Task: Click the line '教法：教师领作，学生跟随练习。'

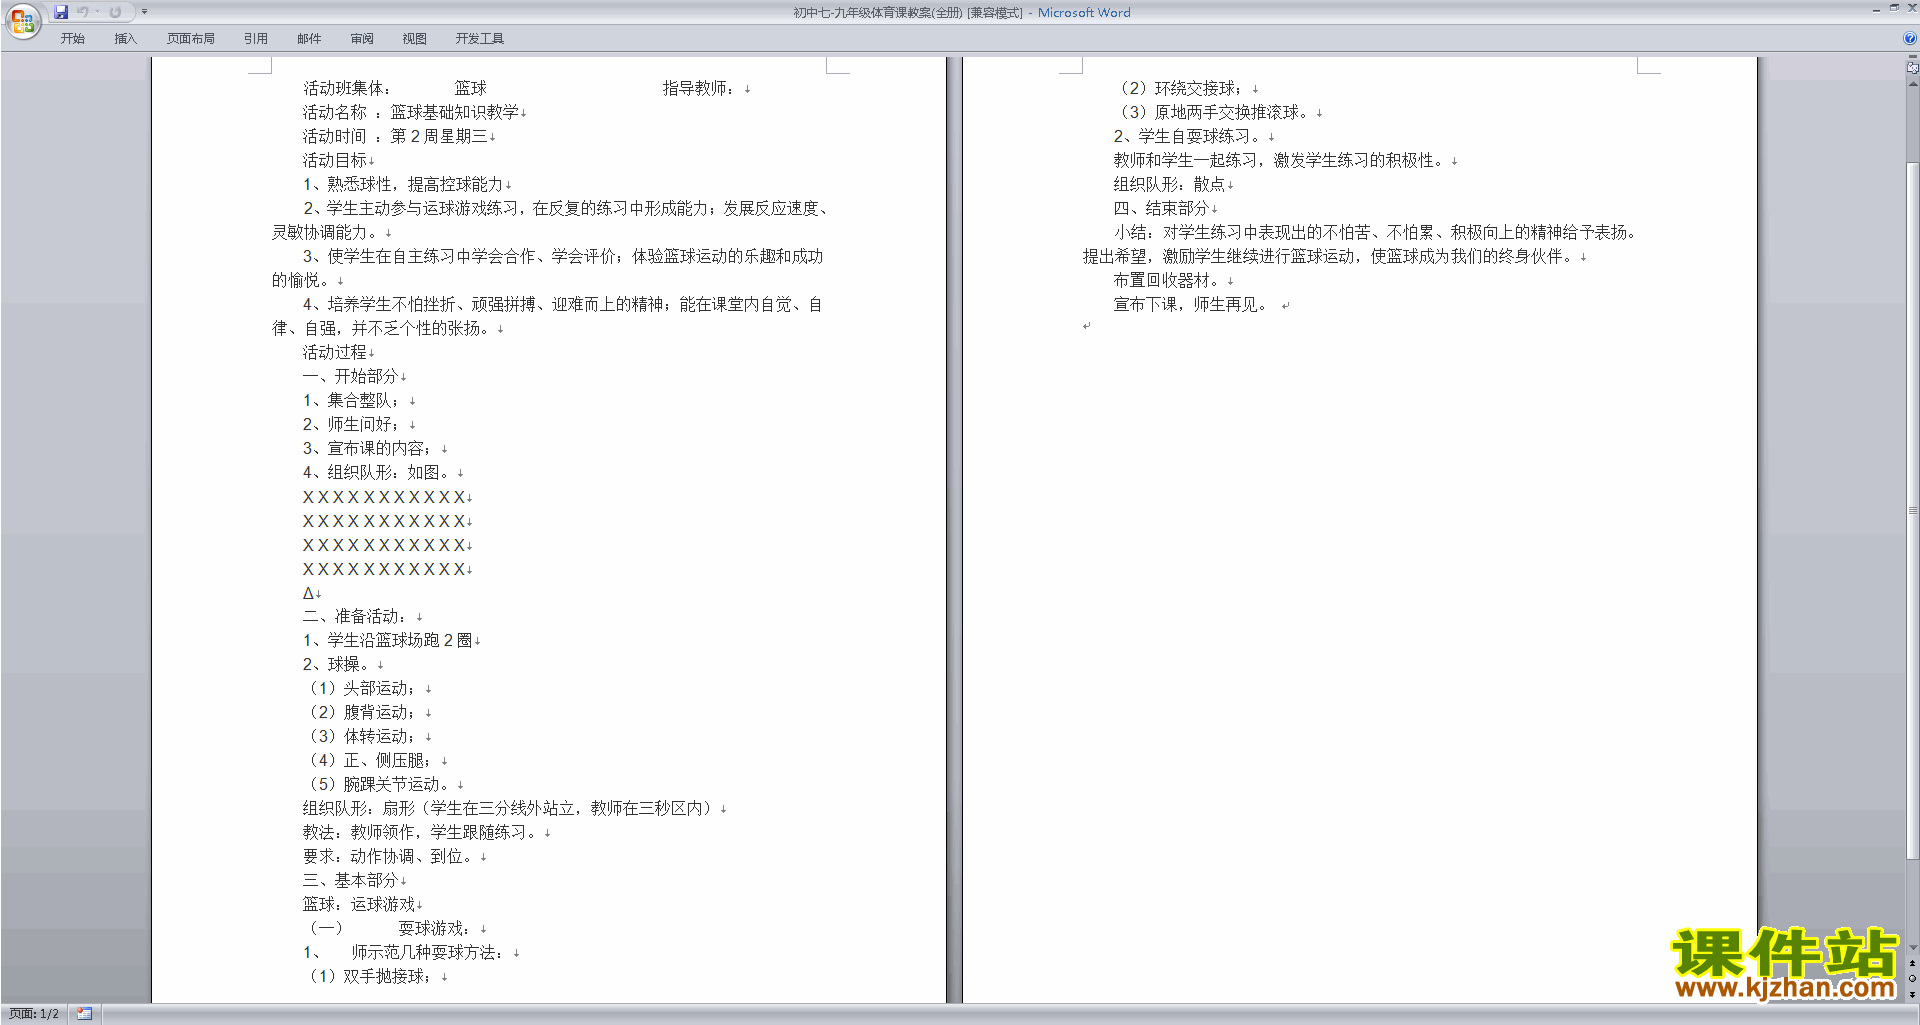Action: pos(420,832)
